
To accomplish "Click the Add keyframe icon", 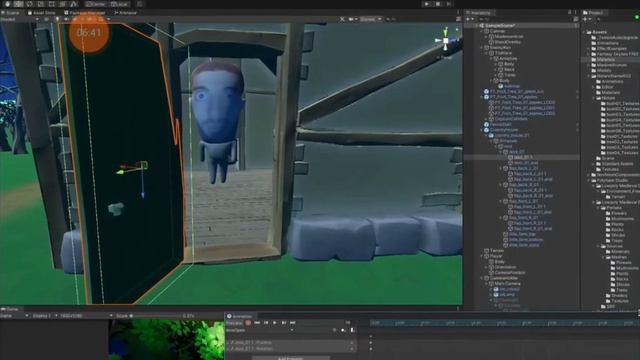I will (x=343, y=330).
